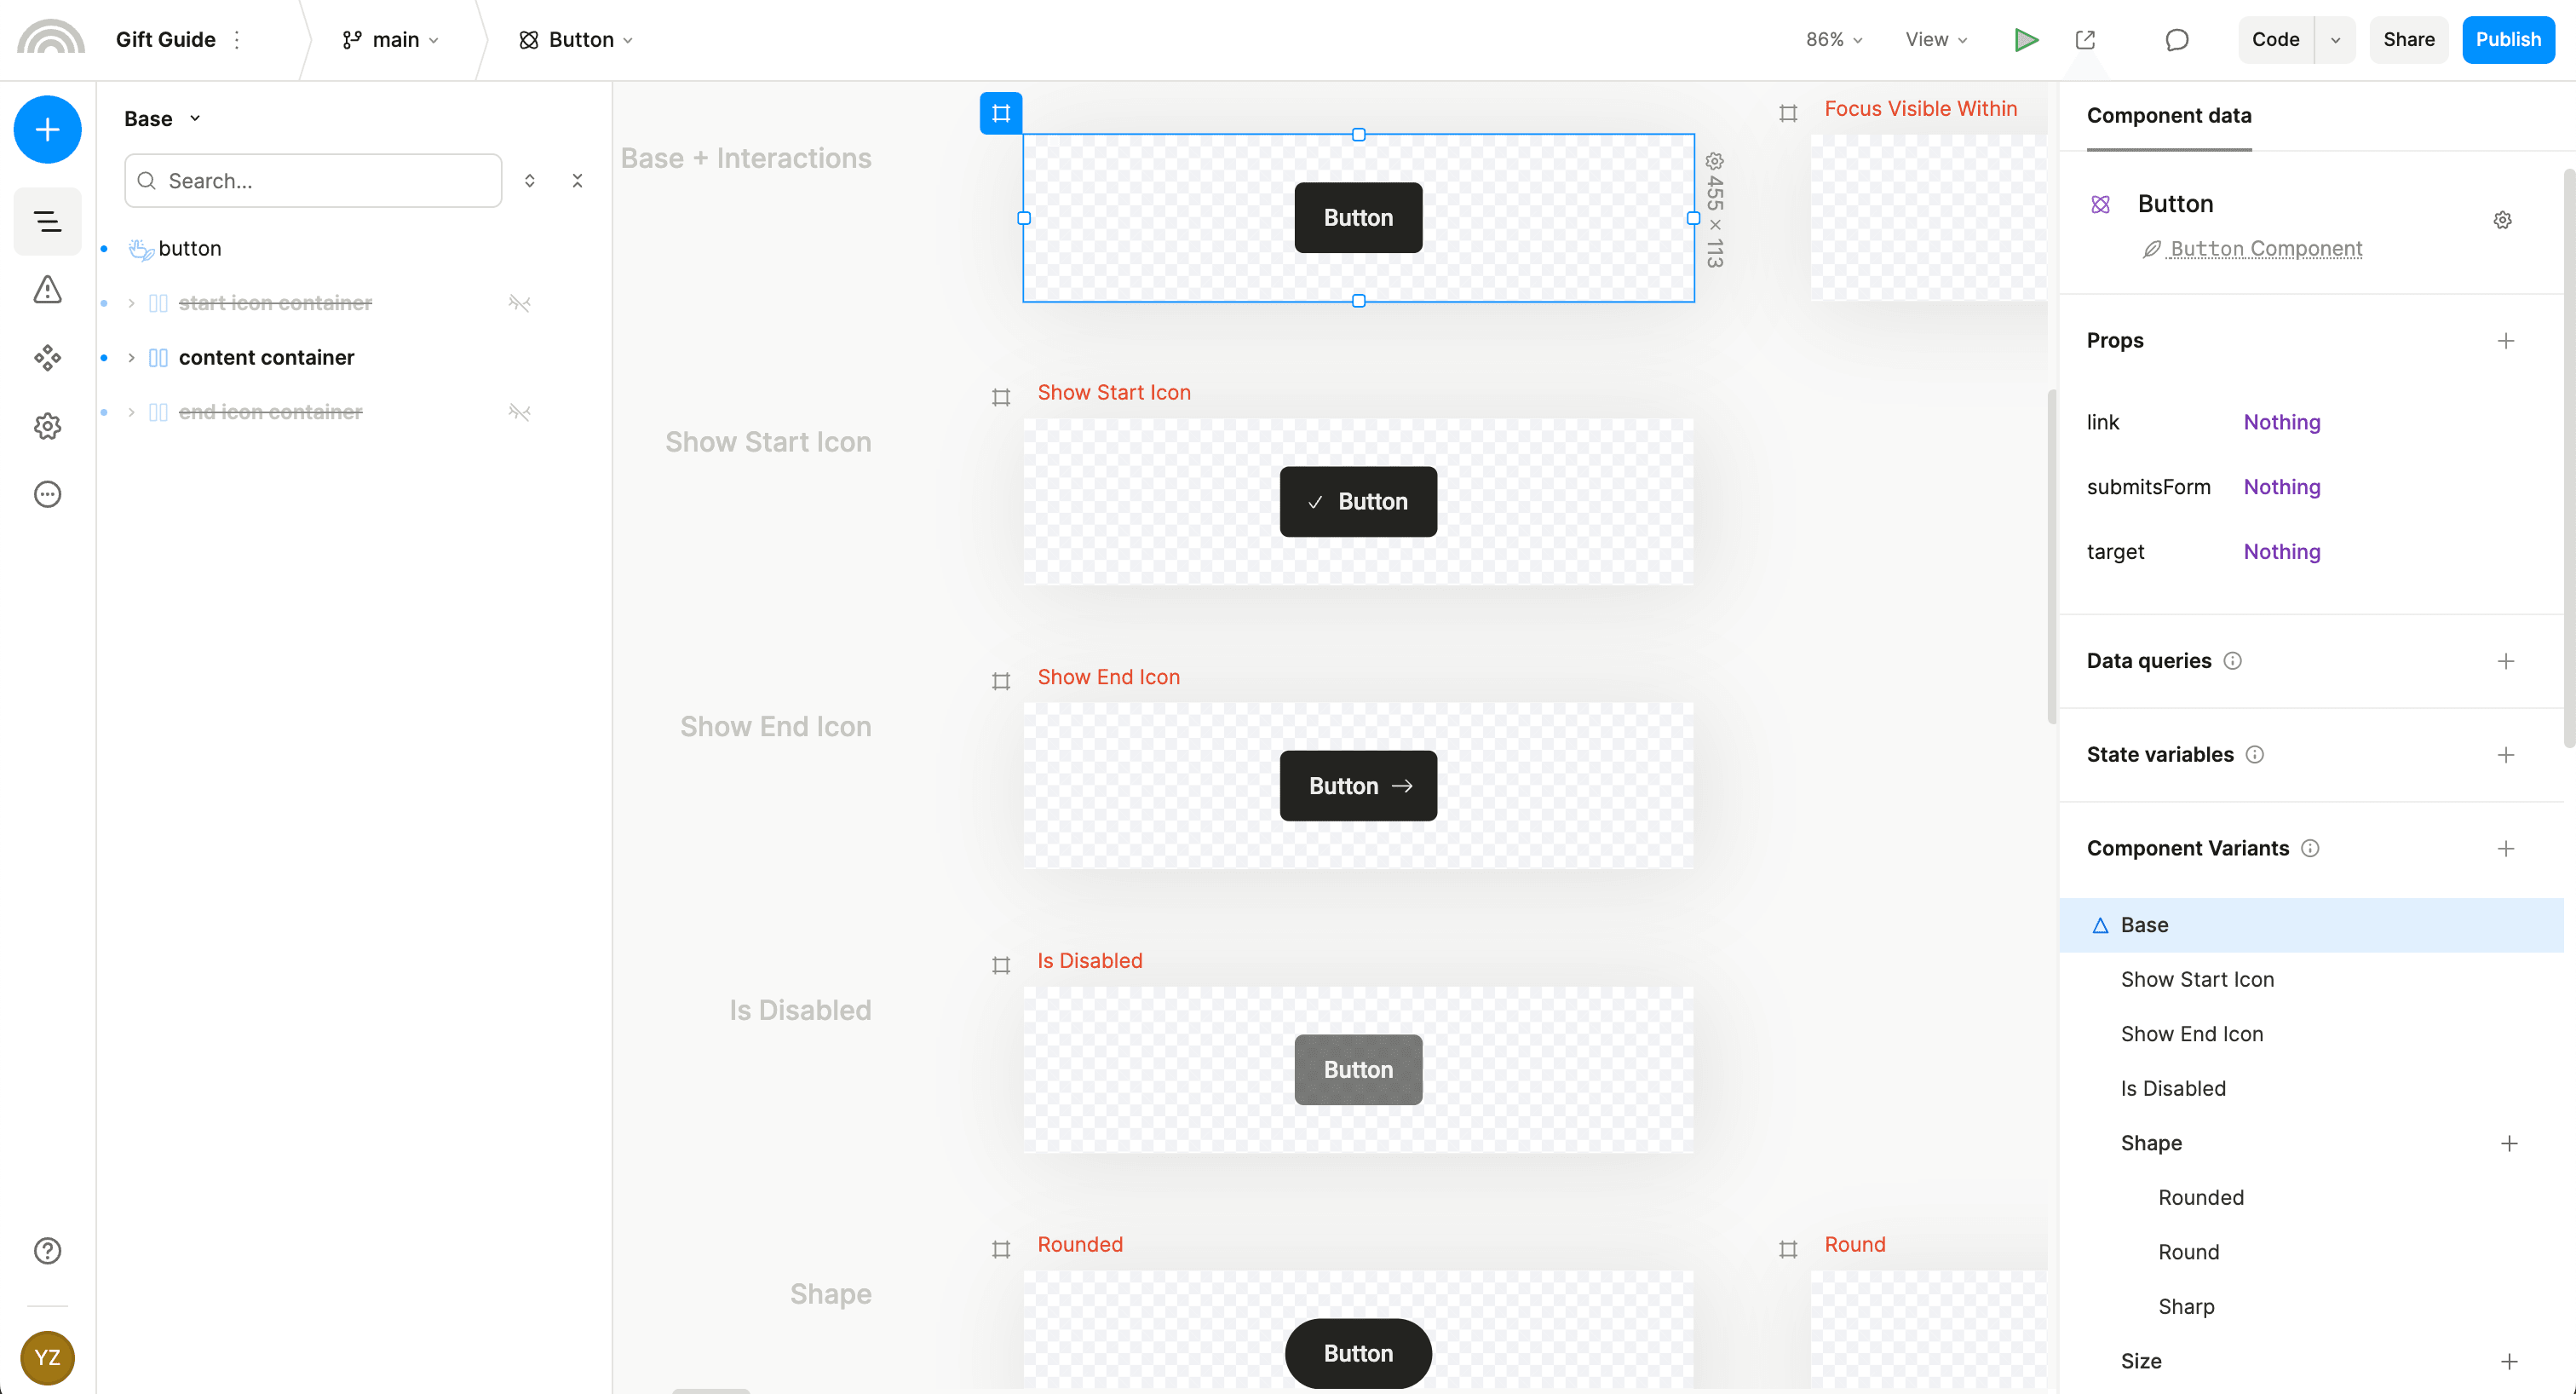This screenshot has height=1394, width=2576.
Task: Click the component settings gear icon
Action: (2502, 220)
